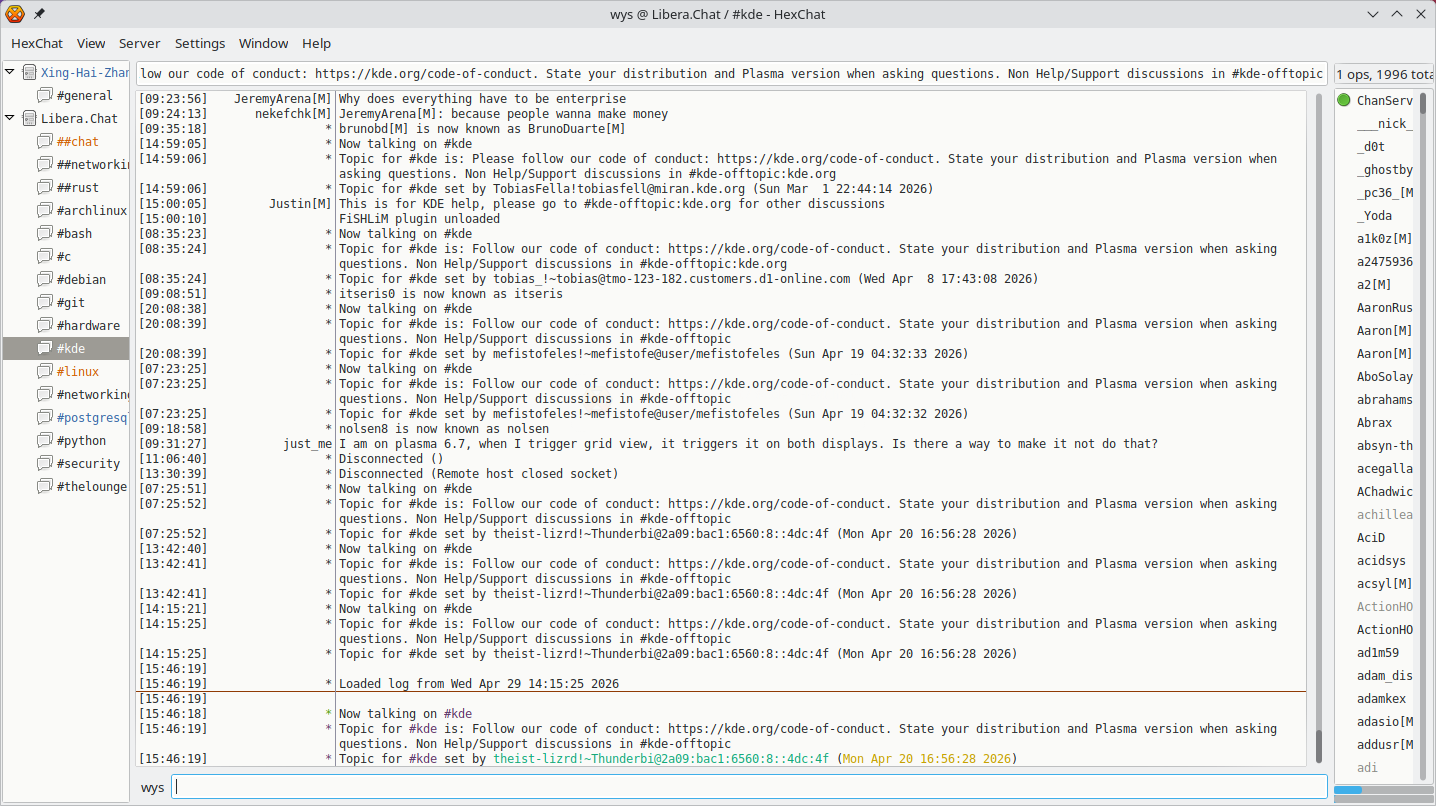Open the Help menu
This screenshot has width=1436, height=806.
(316, 44)
